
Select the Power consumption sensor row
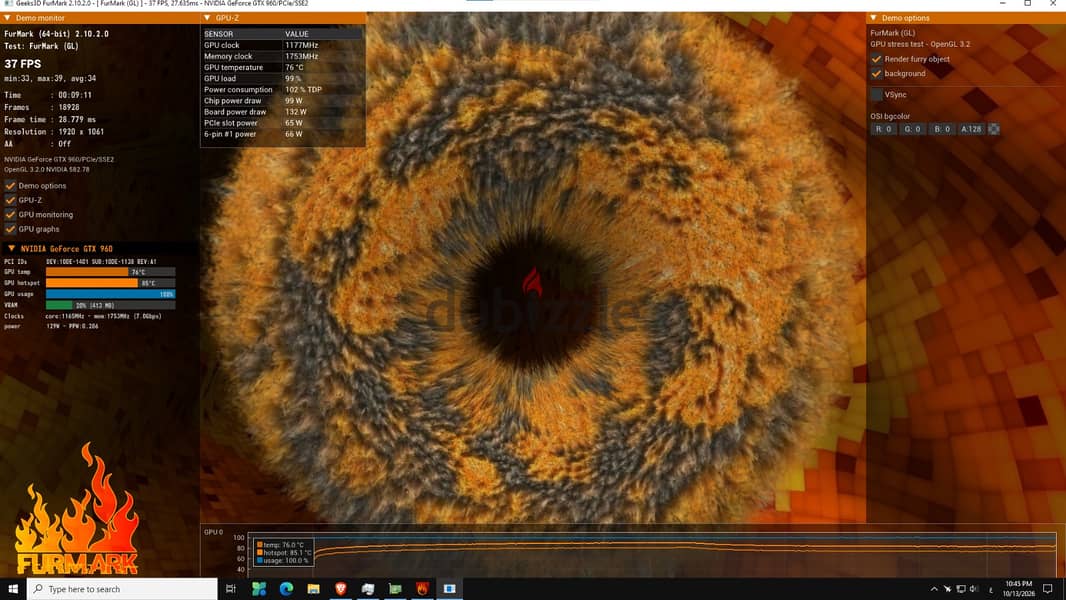tap(283, 90)
